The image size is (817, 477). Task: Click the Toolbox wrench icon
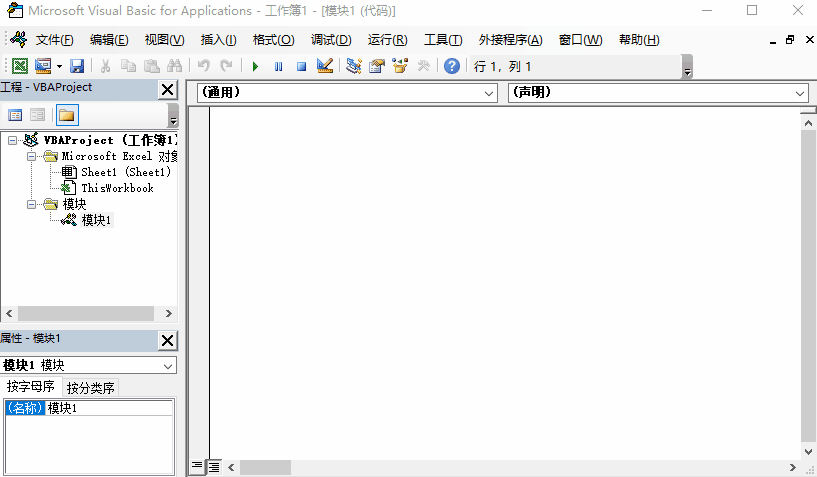point(423,66)
